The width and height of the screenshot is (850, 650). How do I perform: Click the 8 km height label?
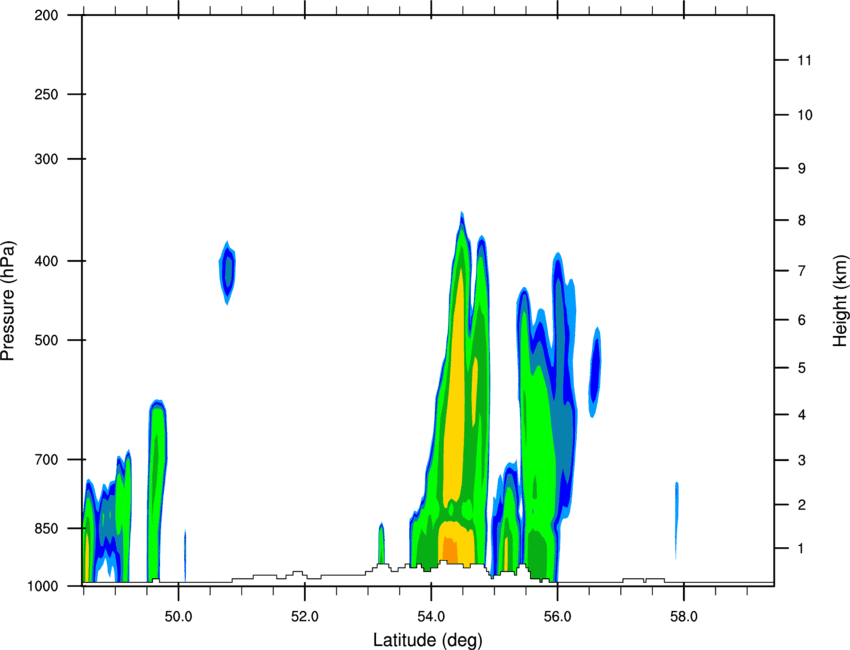(x=802, y=220)
